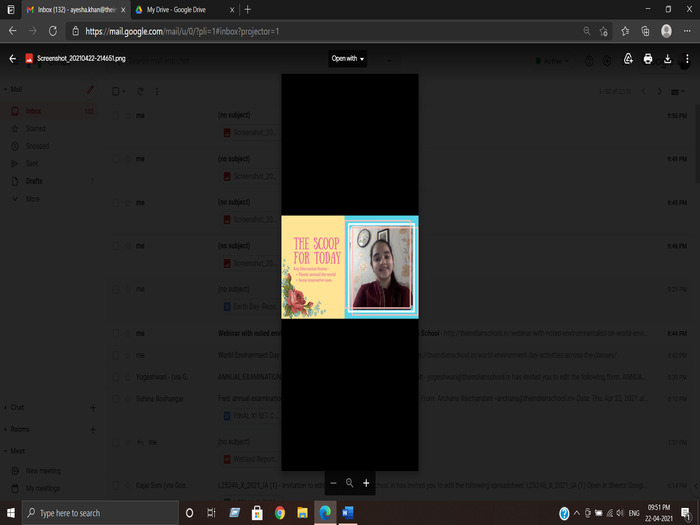Click 'New meeting' in Meet section
The height and width of the screenshot is (525, 700).
pyautogui.click(x=43, y=471)
